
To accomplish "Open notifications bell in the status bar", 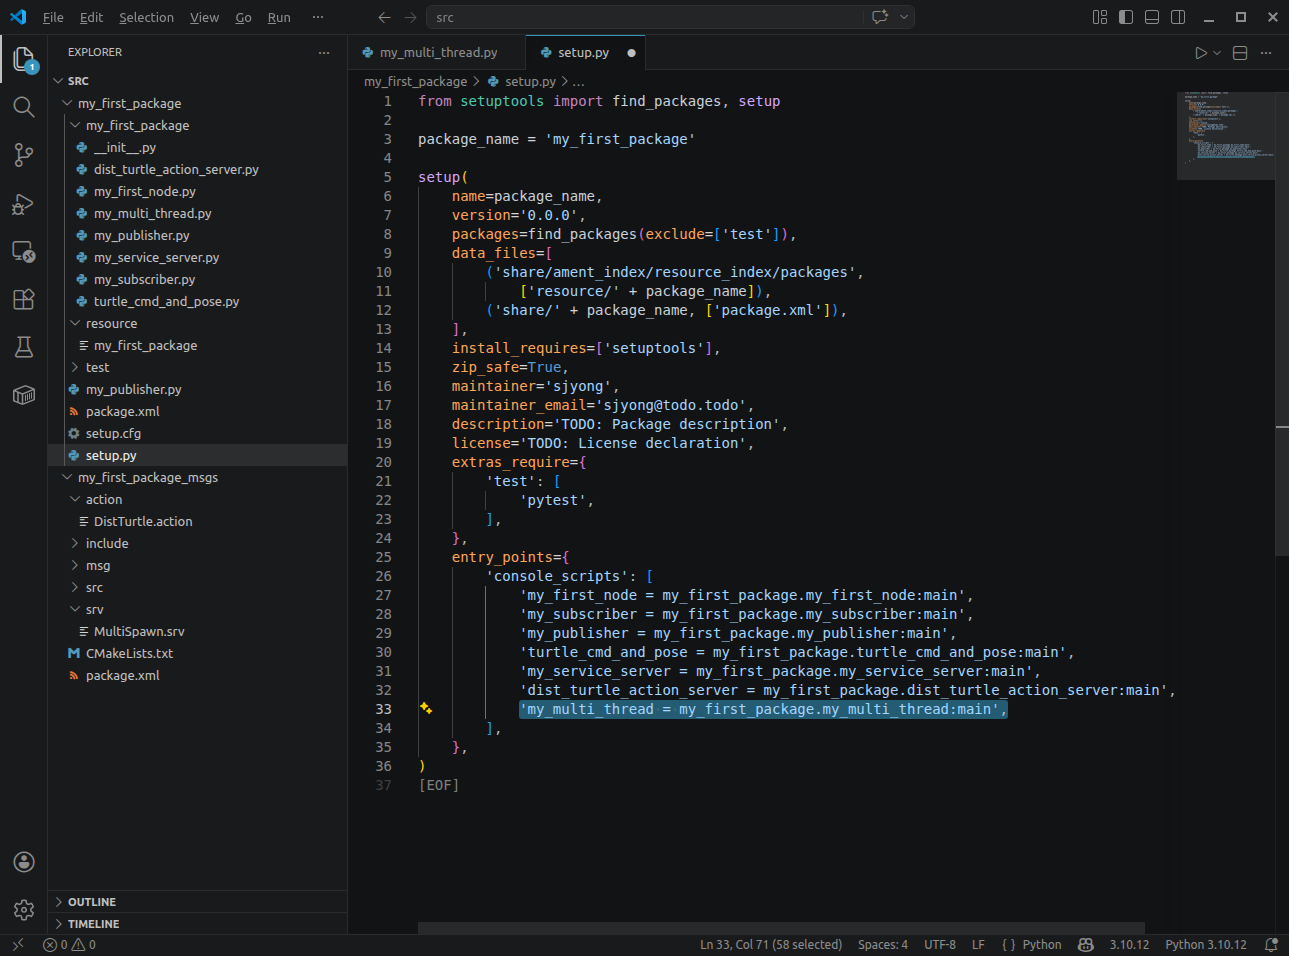I will pyautogui.click(x=1271, y=945).
